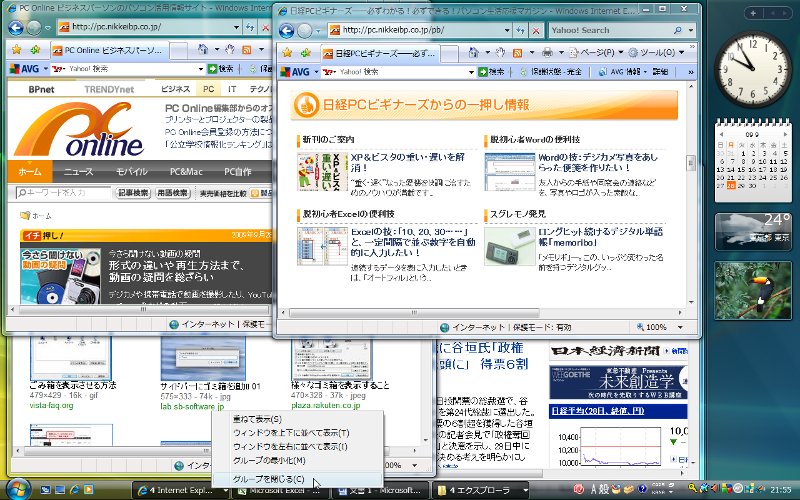Go Home in the Nikkei PC Beginners window
Viewport: 800px width, 500px height.
473,53
